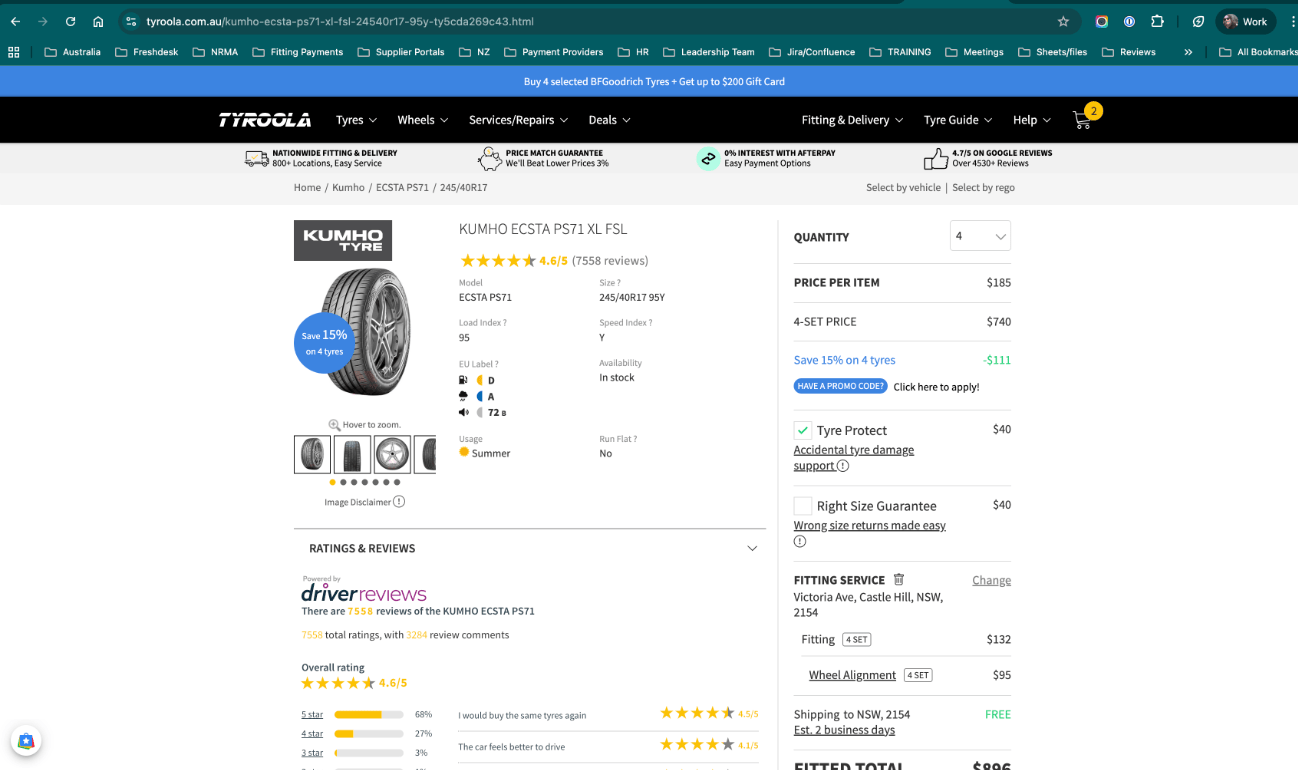Click the Kumho Tyre brand logo
Image resolution: width=1298 pixels, height=770 pixels.
(x=343, y=240)
